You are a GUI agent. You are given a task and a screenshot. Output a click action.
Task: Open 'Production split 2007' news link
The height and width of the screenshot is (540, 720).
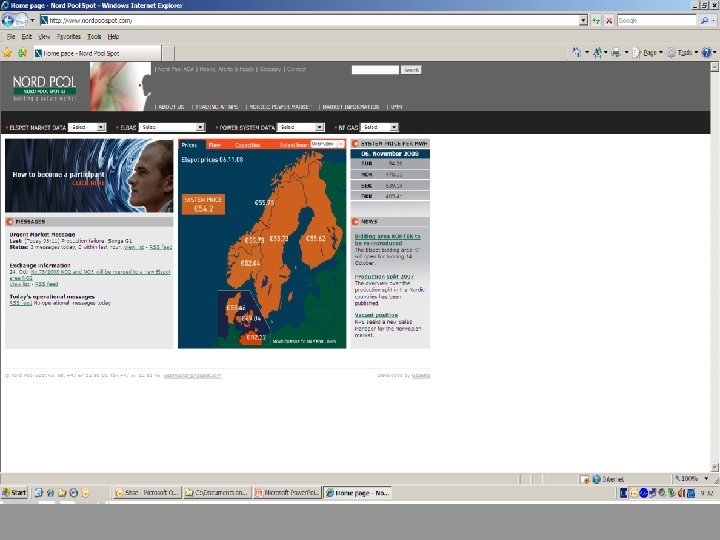click(384, 277)
